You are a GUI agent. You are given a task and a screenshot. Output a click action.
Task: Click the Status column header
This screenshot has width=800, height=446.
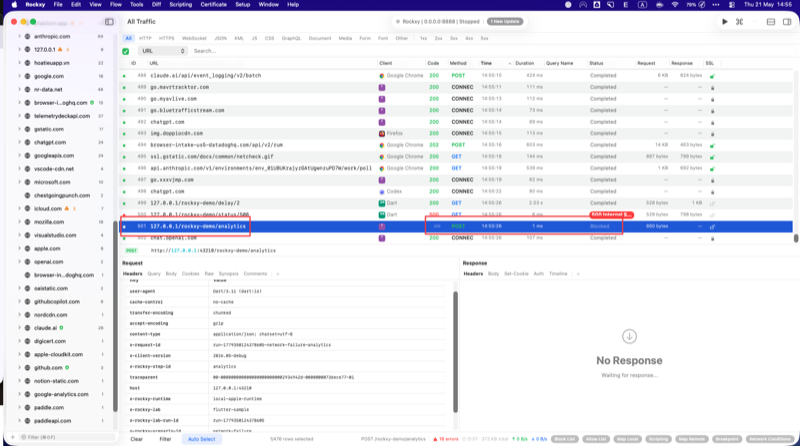point(596,63)
